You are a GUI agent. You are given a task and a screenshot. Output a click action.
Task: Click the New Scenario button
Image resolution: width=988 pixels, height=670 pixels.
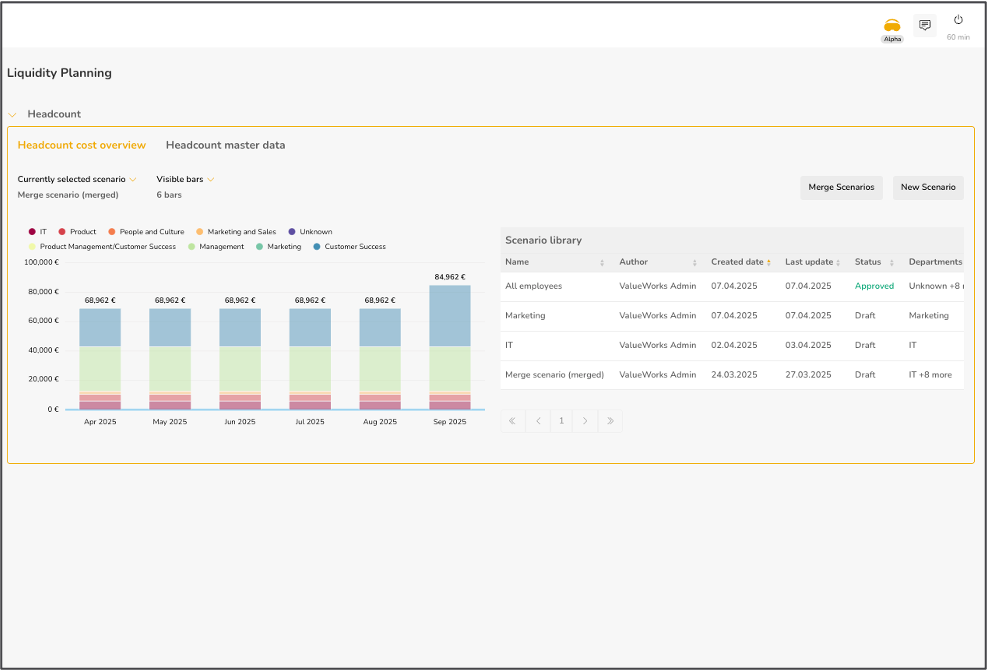[927, 187]
